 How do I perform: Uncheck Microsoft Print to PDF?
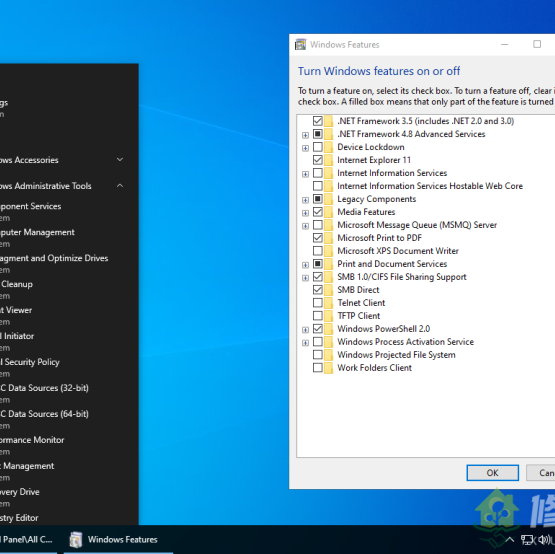[317, 238]
